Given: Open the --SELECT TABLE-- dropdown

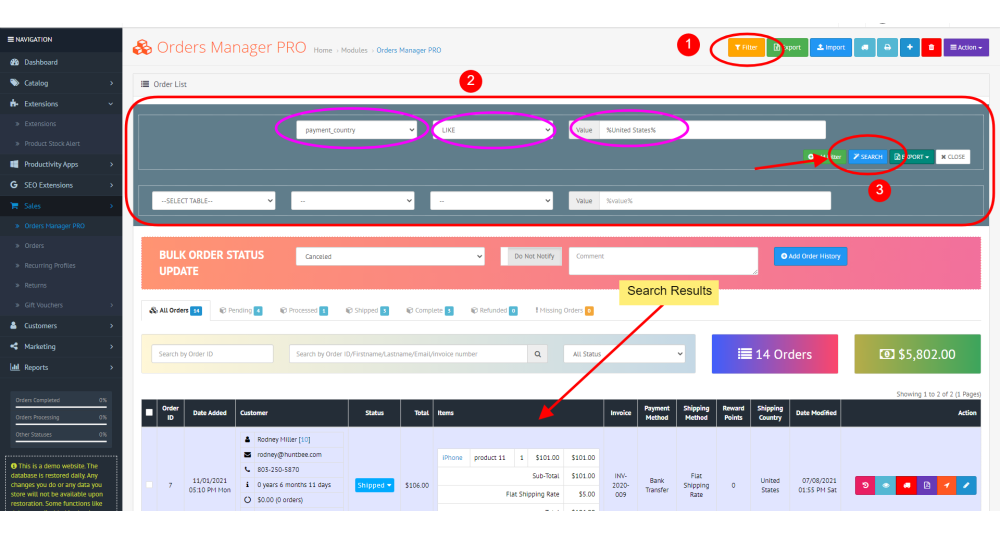Looking at the screenshot, I should point(214,201).
